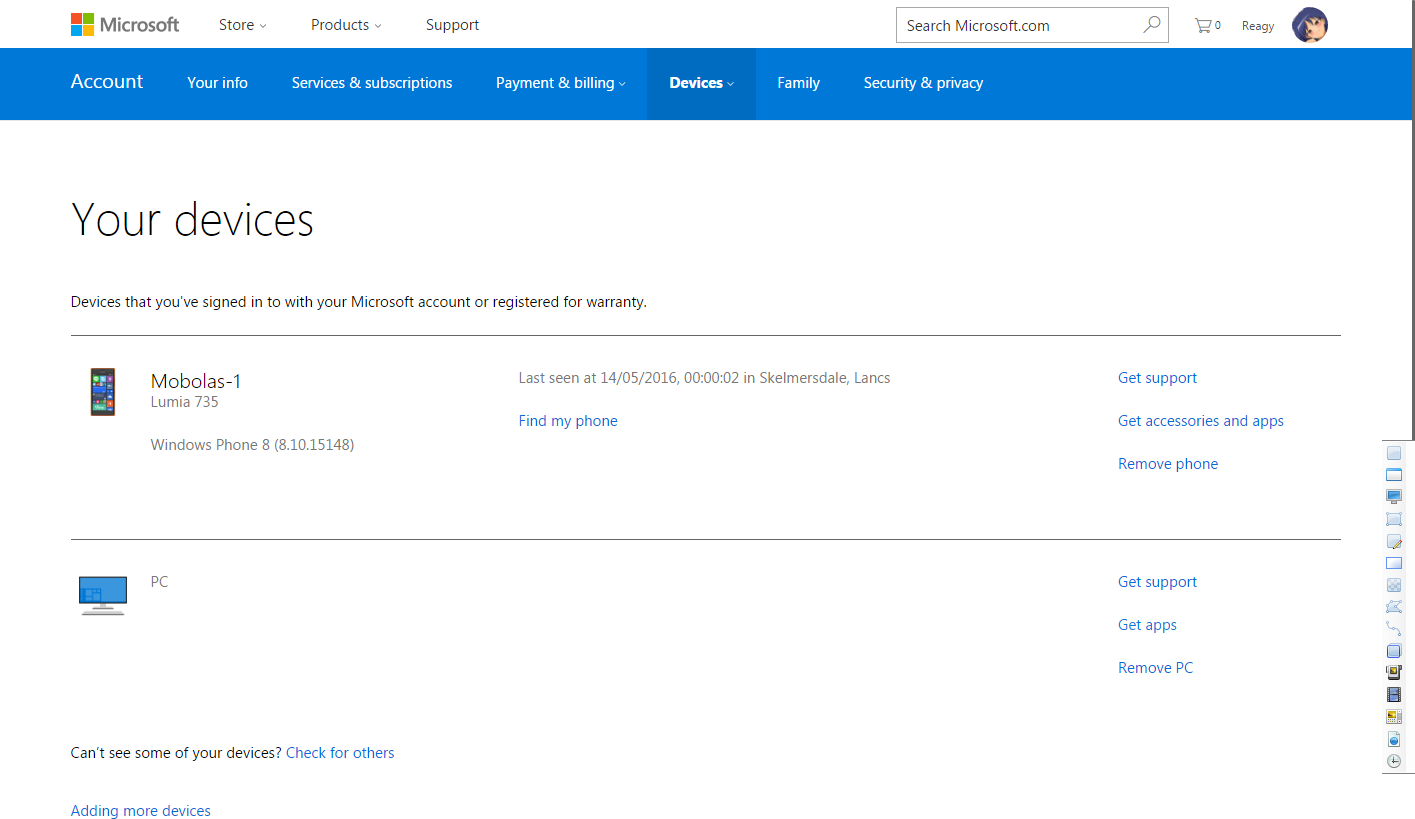Expand the Payment & billing dropdown

coord(561,83)
